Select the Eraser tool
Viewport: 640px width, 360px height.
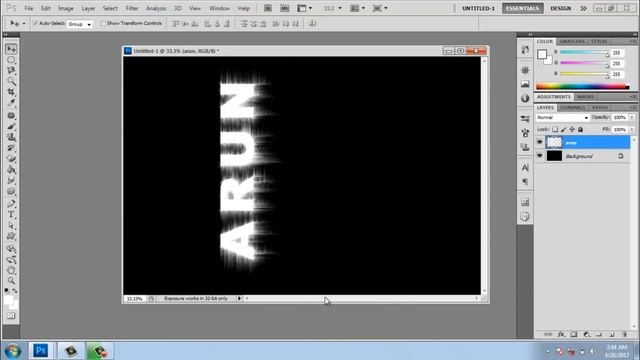click(x=11, y=159)
